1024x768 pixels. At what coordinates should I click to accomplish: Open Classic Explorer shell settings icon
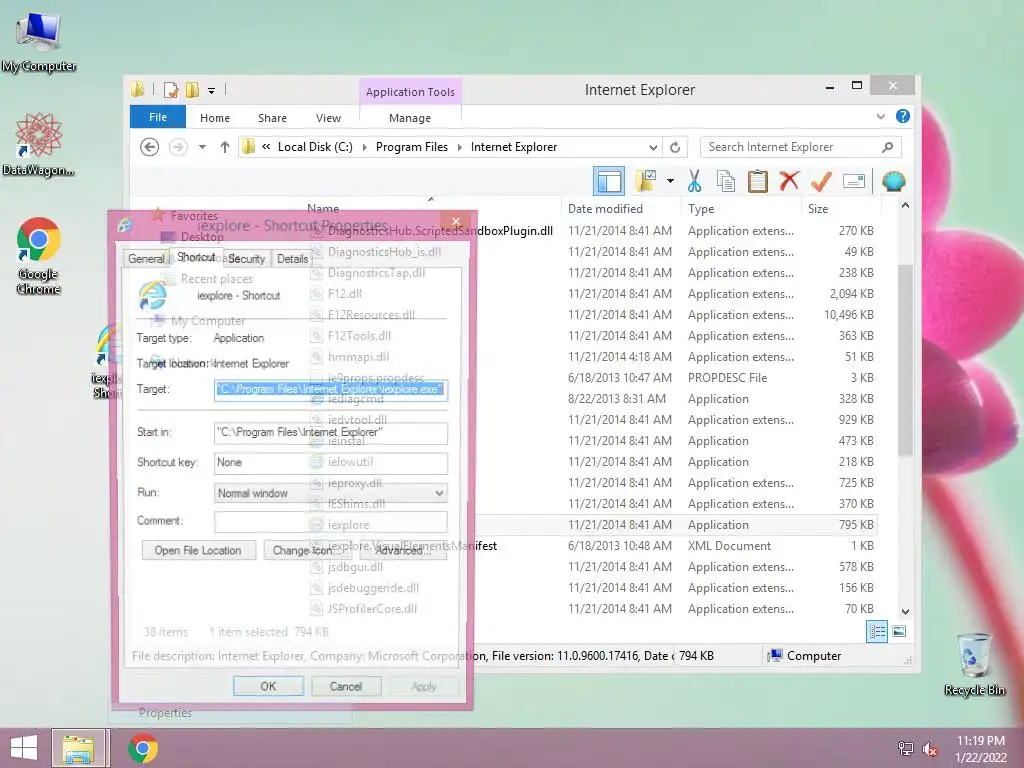click(x=893, y=181)
